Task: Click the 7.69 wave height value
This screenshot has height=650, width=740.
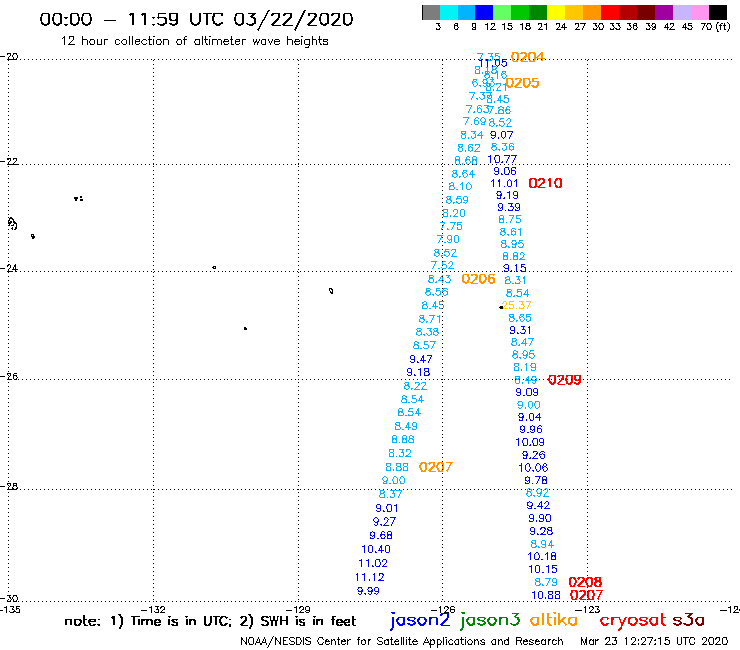Action: pyautogui.click(x=474, y=121)
